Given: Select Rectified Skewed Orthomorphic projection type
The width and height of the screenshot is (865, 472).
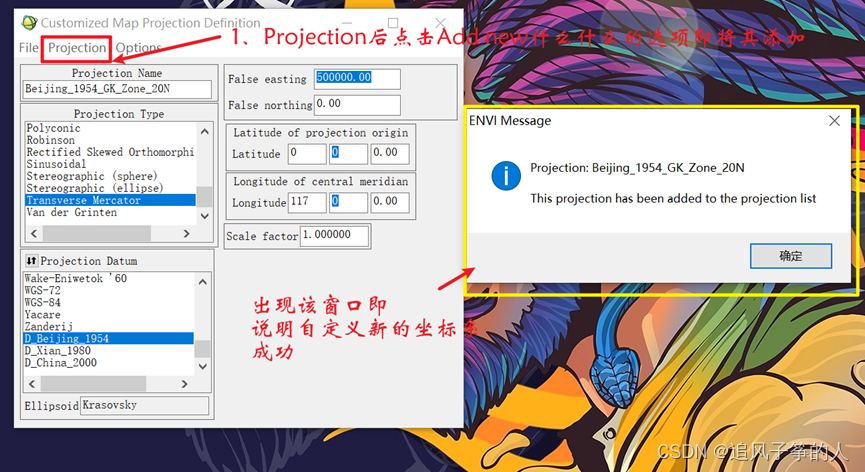Looking at the screenshot, I should (x=110, y=152).
